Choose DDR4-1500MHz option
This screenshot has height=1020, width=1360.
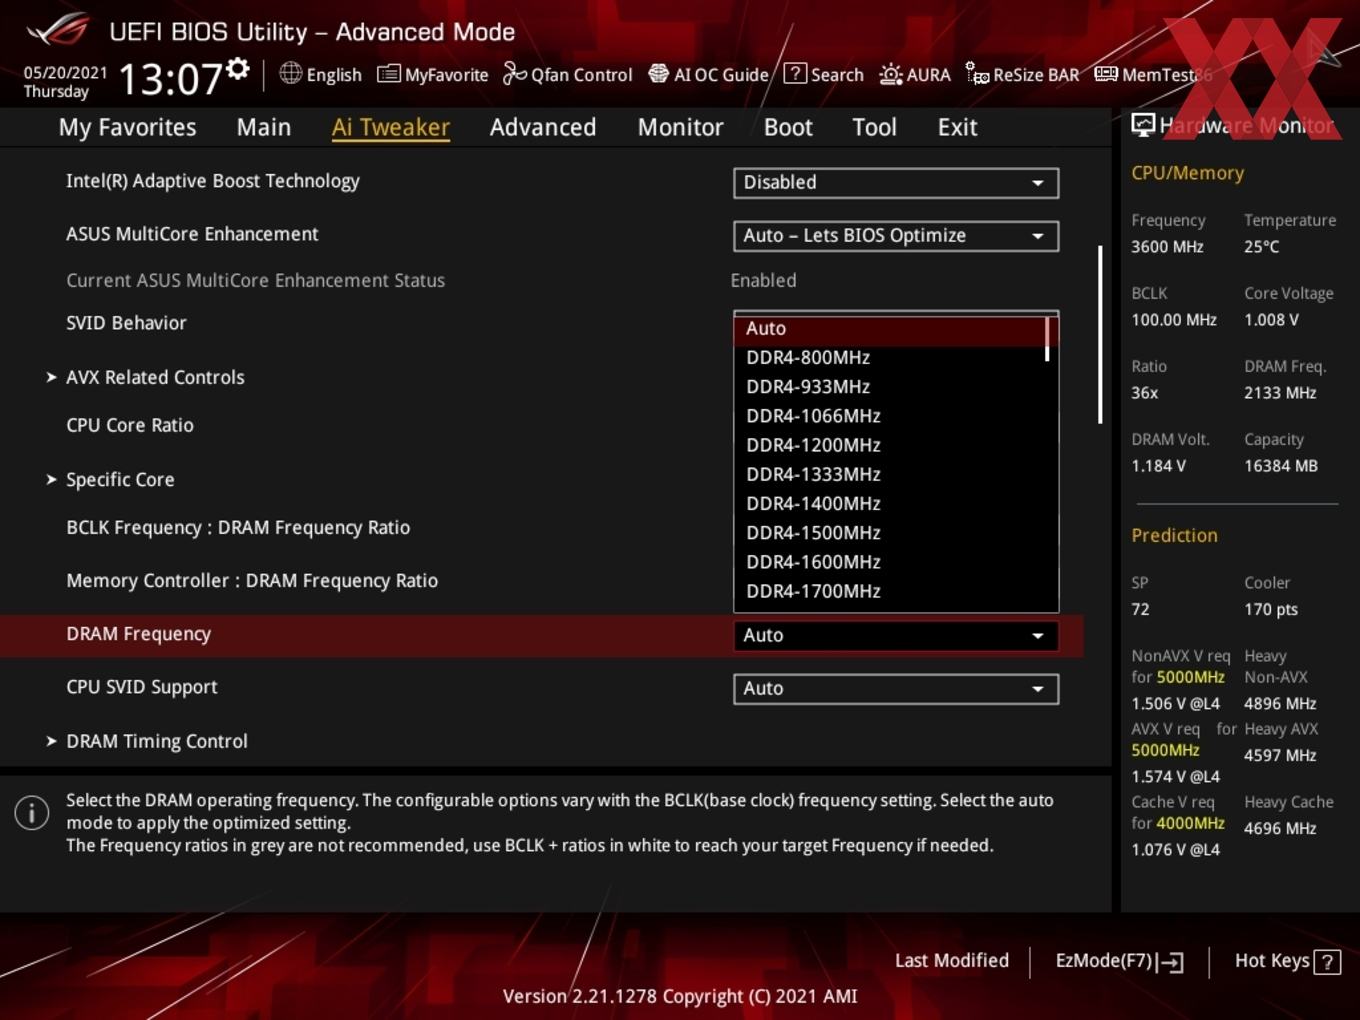click(x=889, y=533)
